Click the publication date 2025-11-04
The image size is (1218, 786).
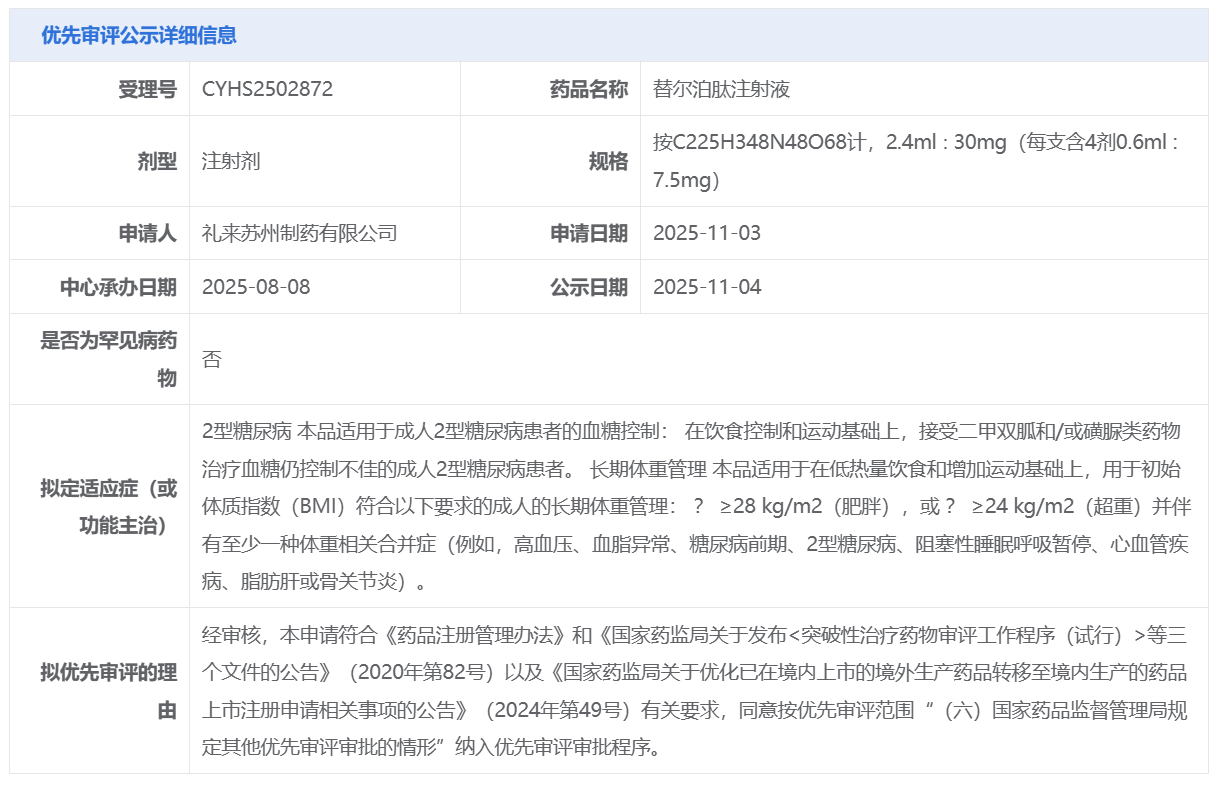[x=707, y=287]
